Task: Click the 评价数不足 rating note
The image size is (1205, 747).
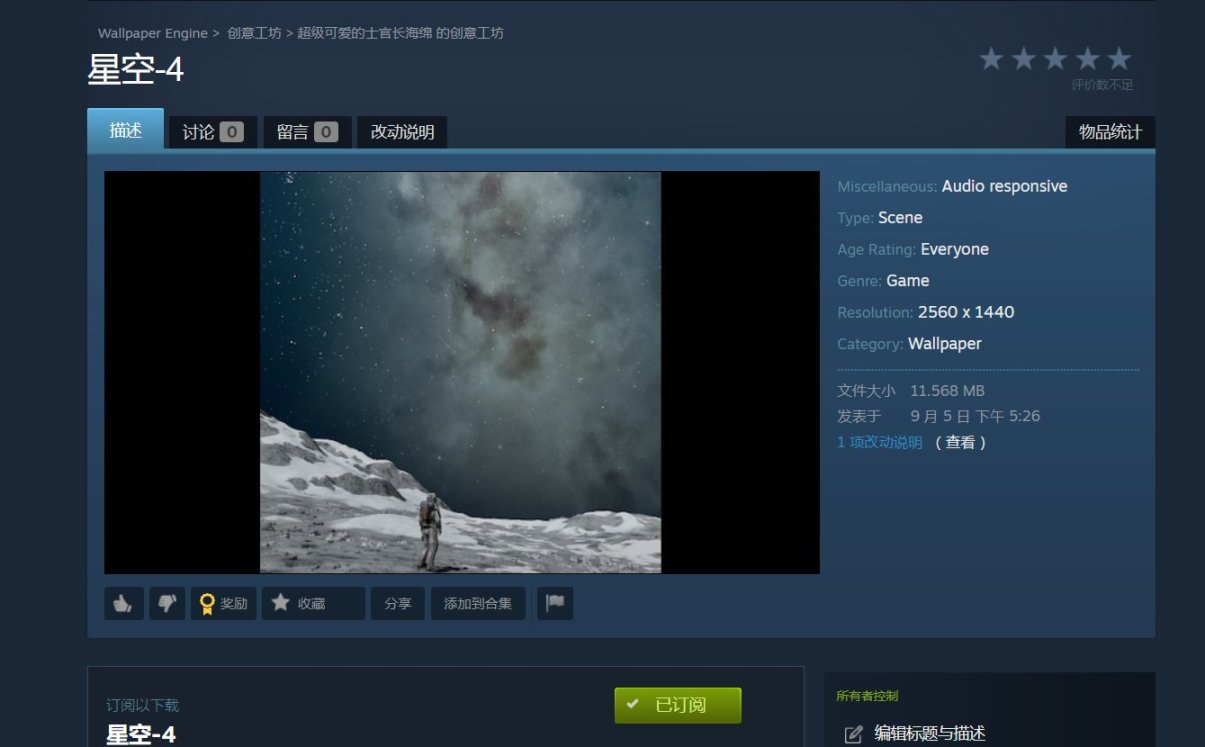Action: 1102,85
